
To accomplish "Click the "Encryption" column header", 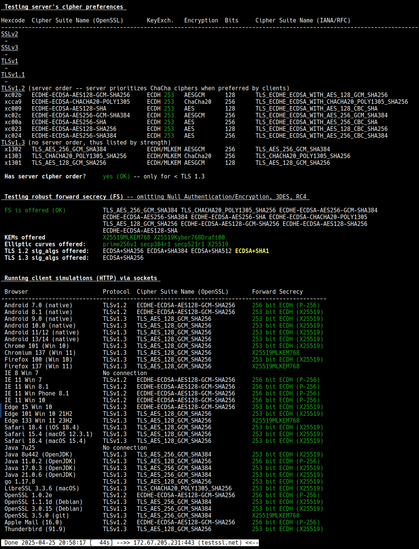I will pyautogui.click(x=201, y=20).
